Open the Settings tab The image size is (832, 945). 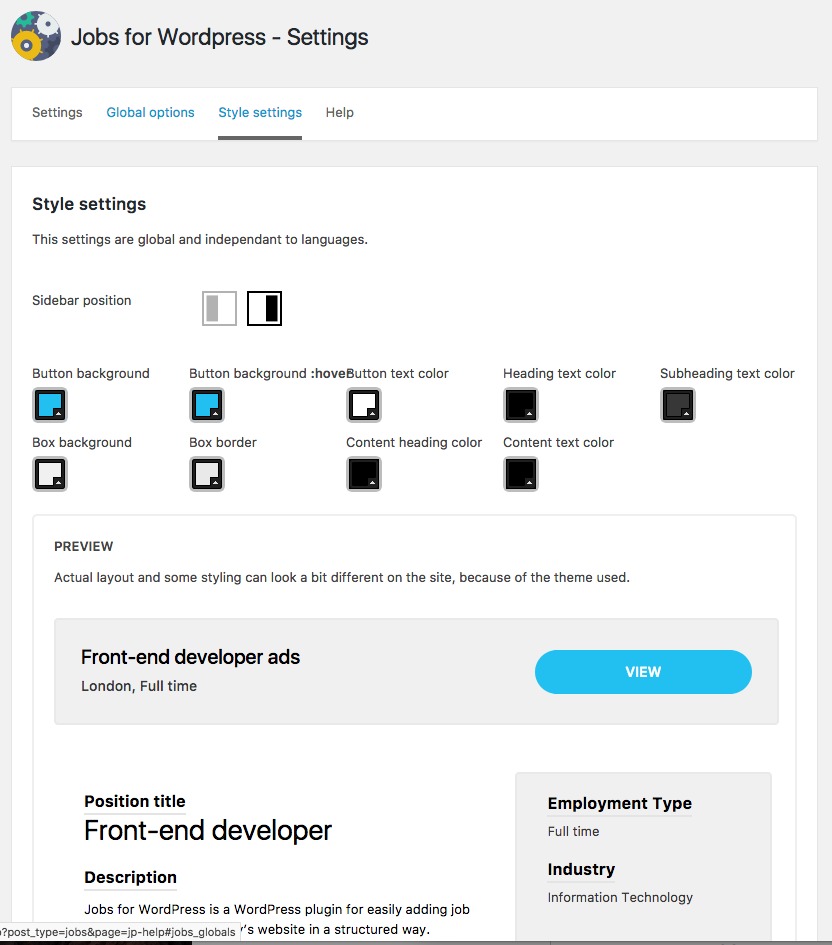tap(57, 113)
